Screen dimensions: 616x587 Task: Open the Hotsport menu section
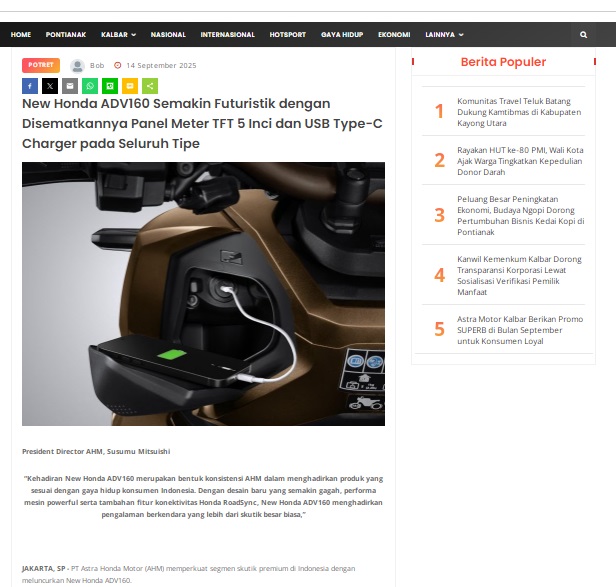pos(288,35)
